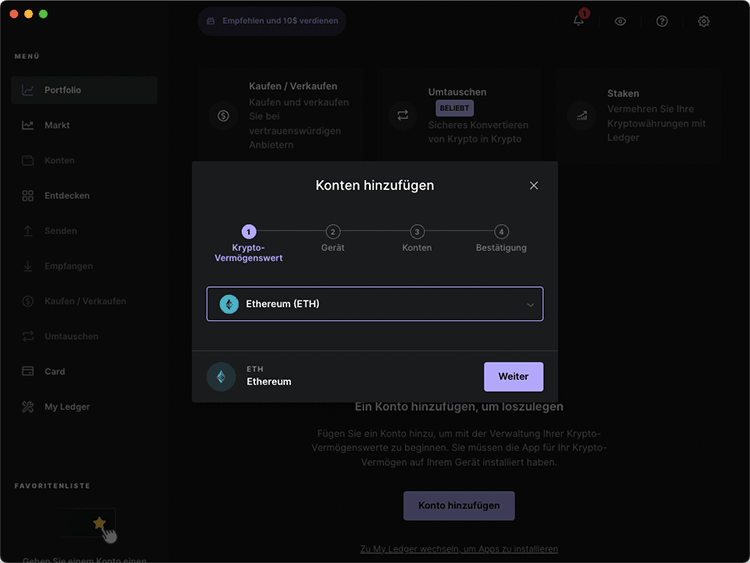Click the My Ledger tools icon

(28, 407)
